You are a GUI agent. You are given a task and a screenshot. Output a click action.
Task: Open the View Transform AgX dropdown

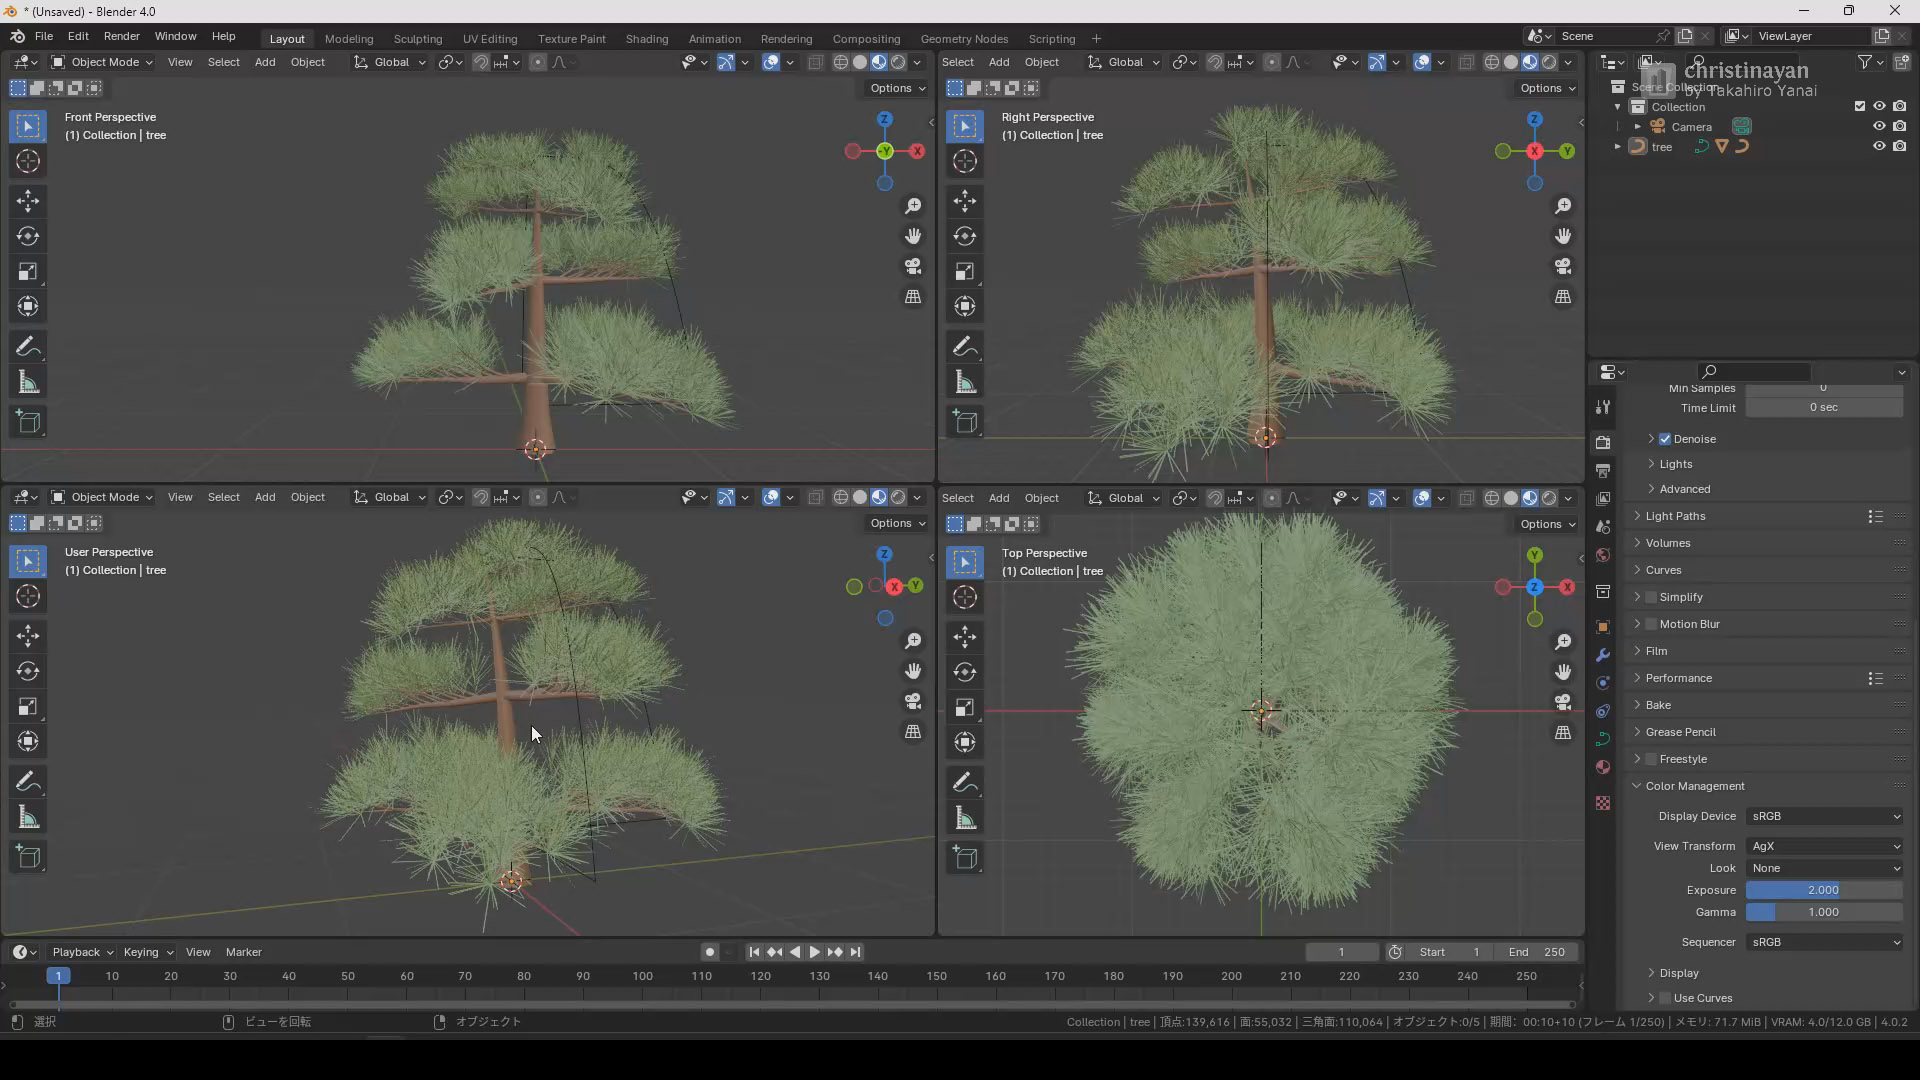pos(1824,846)
